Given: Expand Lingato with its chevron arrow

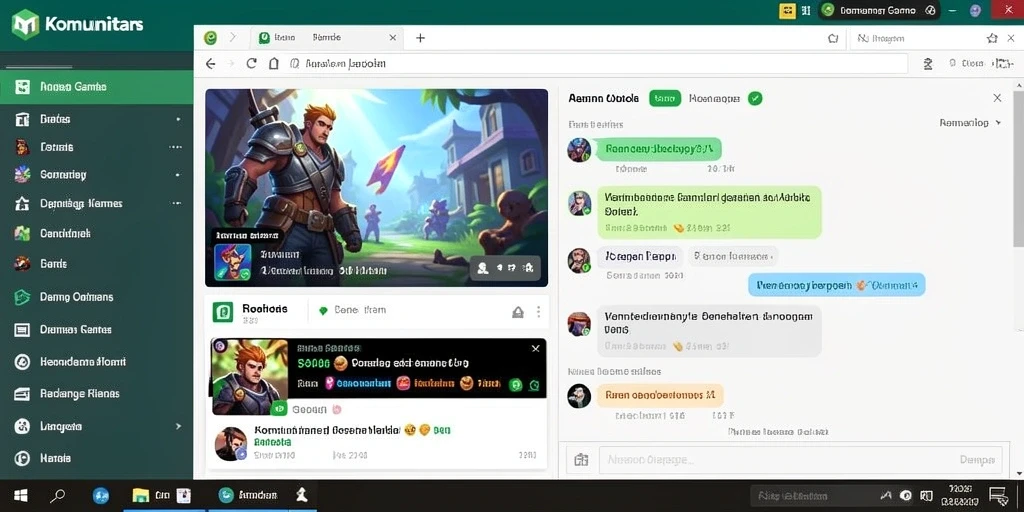Looking at the screenshot, I should point(178,426).
